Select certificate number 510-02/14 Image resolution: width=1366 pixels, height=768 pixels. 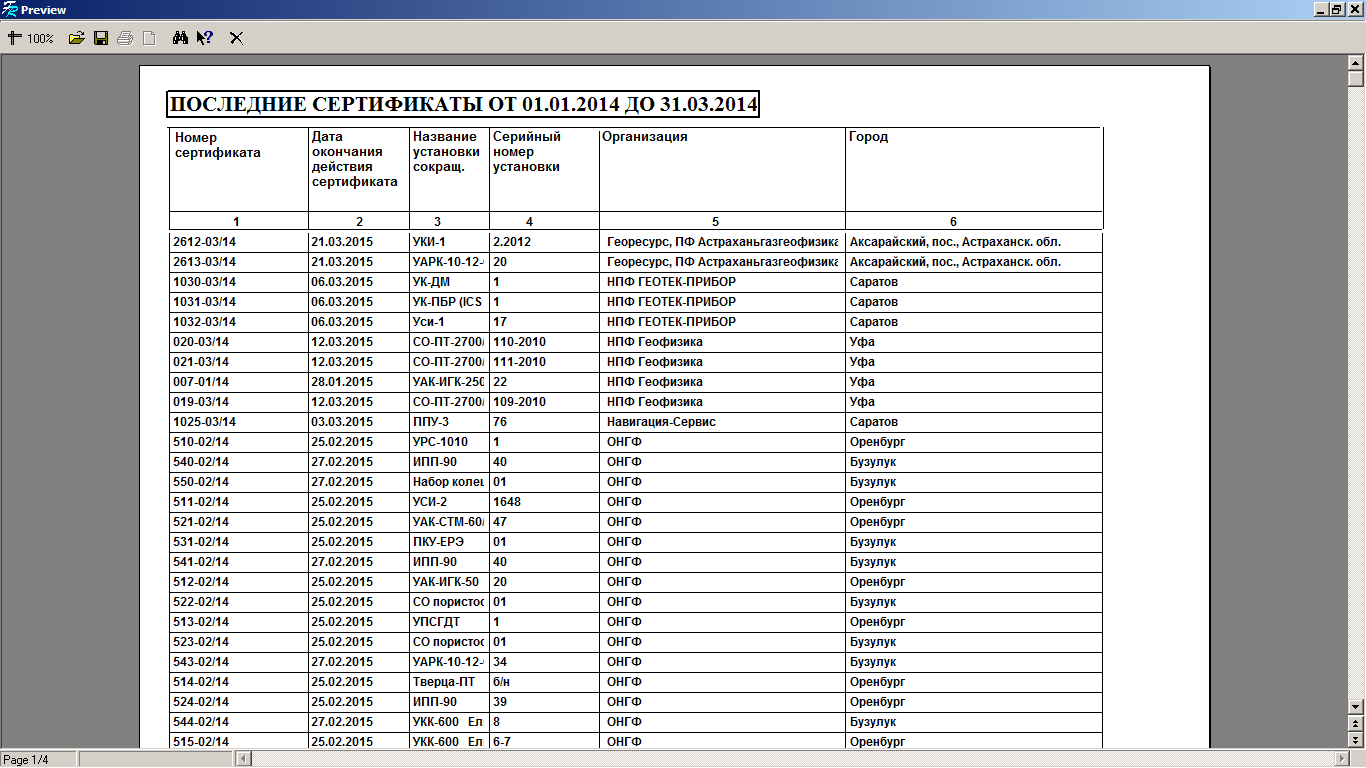pos(201,442)
